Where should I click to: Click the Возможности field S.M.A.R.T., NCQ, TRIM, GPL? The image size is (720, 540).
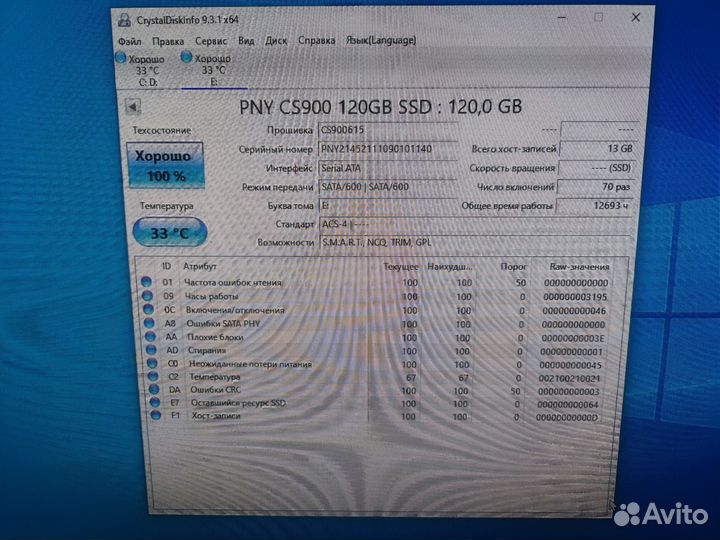click(x=475, y=242)
